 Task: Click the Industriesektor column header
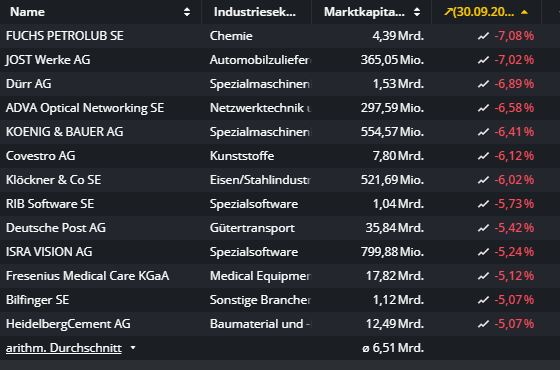255,12
